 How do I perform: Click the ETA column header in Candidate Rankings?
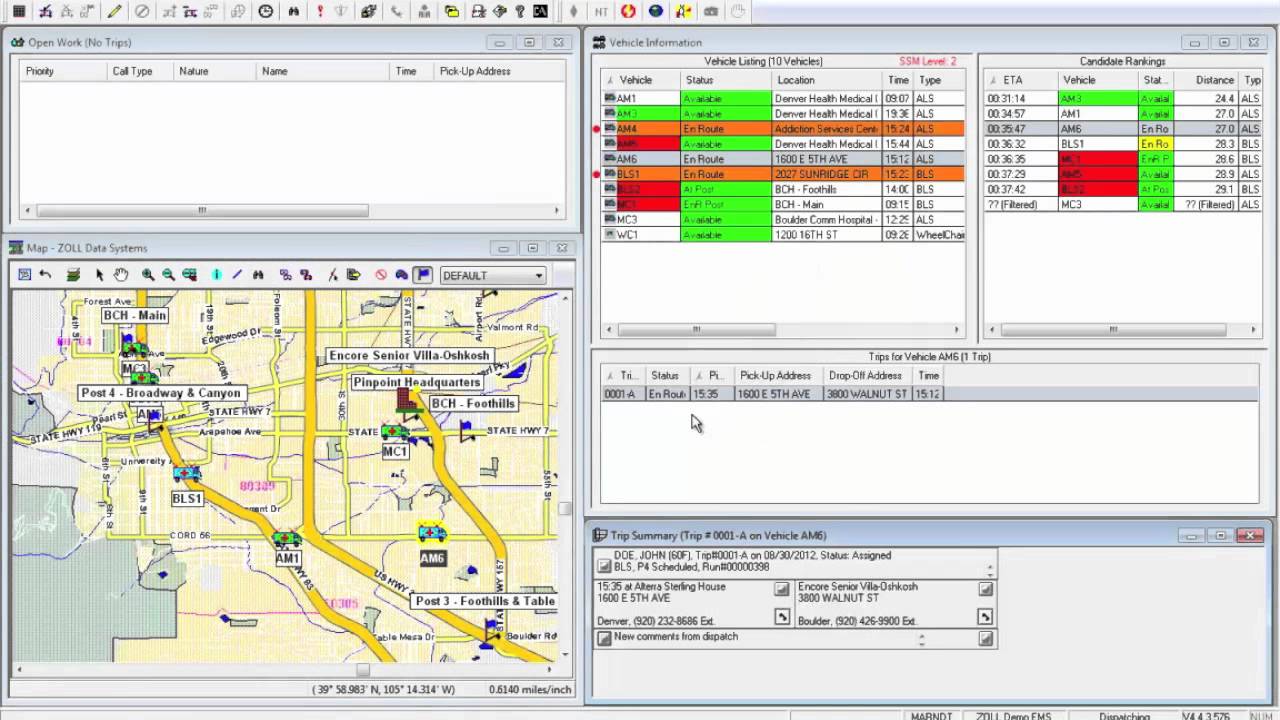1021,80
